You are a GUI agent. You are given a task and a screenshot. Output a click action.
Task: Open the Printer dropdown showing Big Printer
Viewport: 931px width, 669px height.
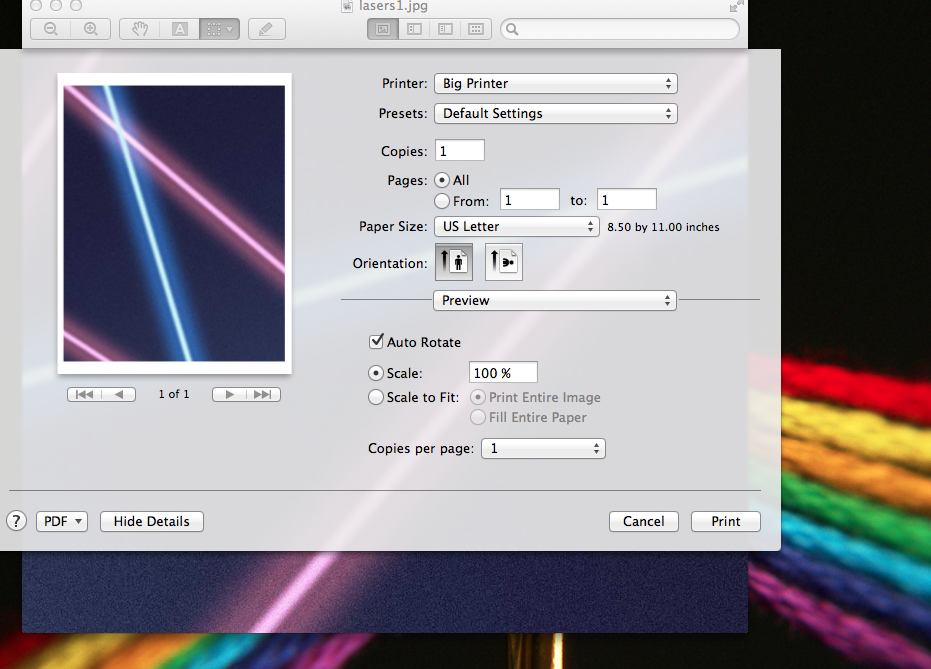coord(556,84)
